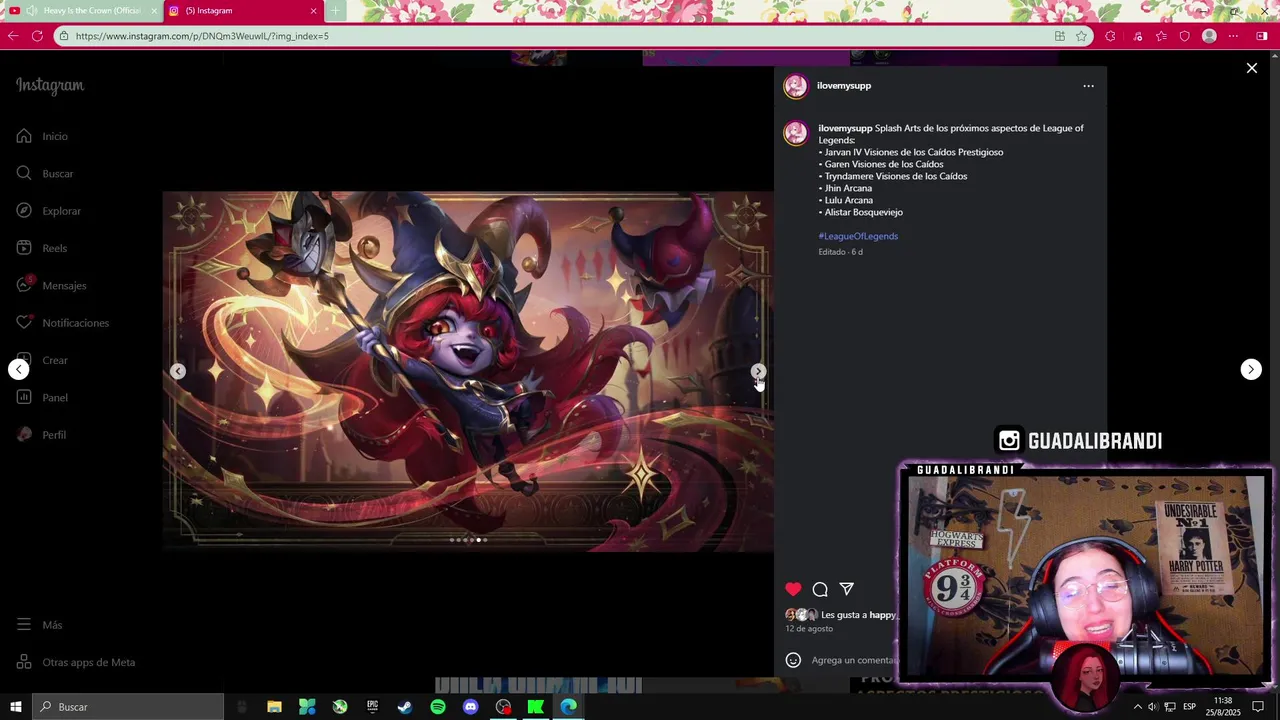Select the Instagram browser tab

(242, 11)
